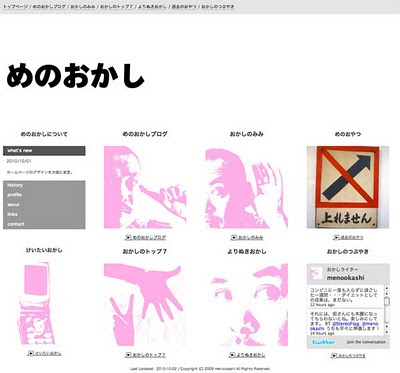Click the @StereoFlag mention in the tweet

(x=346, y=324)
